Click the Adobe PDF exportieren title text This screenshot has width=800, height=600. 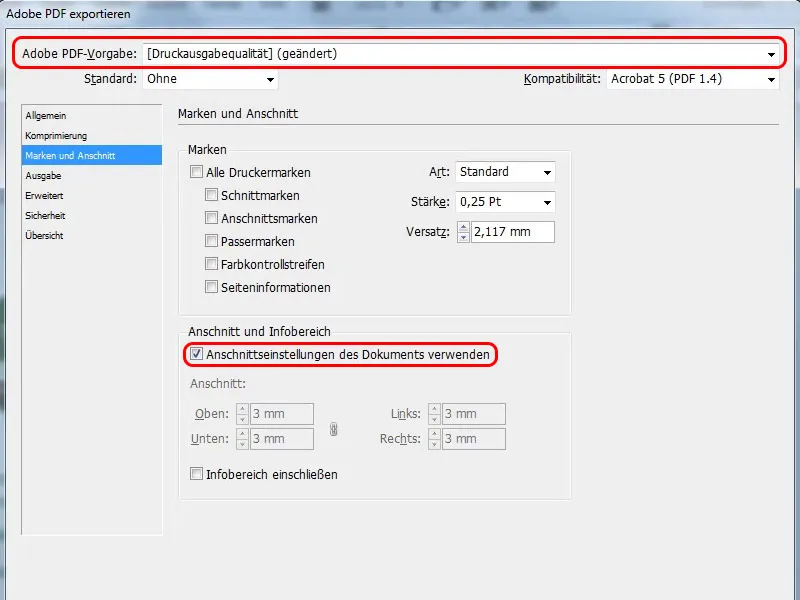click(x=68, y=14)
